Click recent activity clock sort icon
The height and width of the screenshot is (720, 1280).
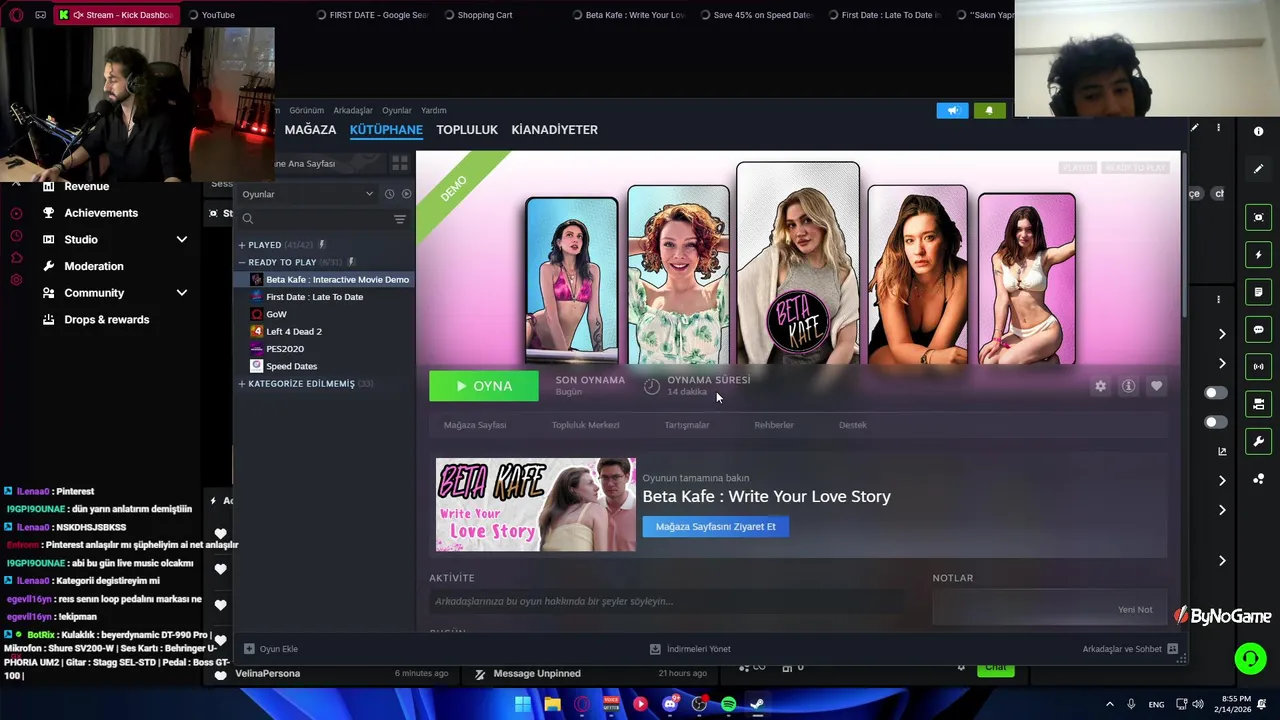click(x=389, y=194)
